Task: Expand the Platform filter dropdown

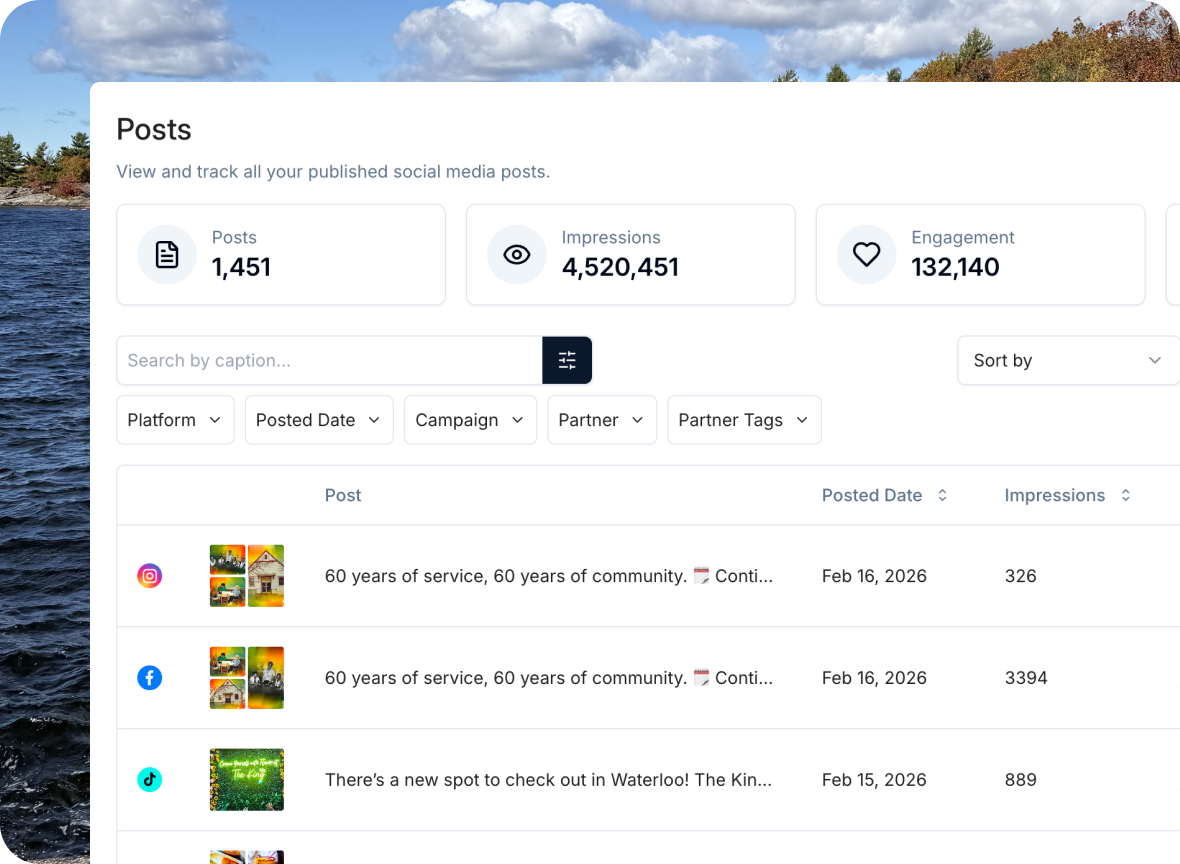Action: click(175, 420)
